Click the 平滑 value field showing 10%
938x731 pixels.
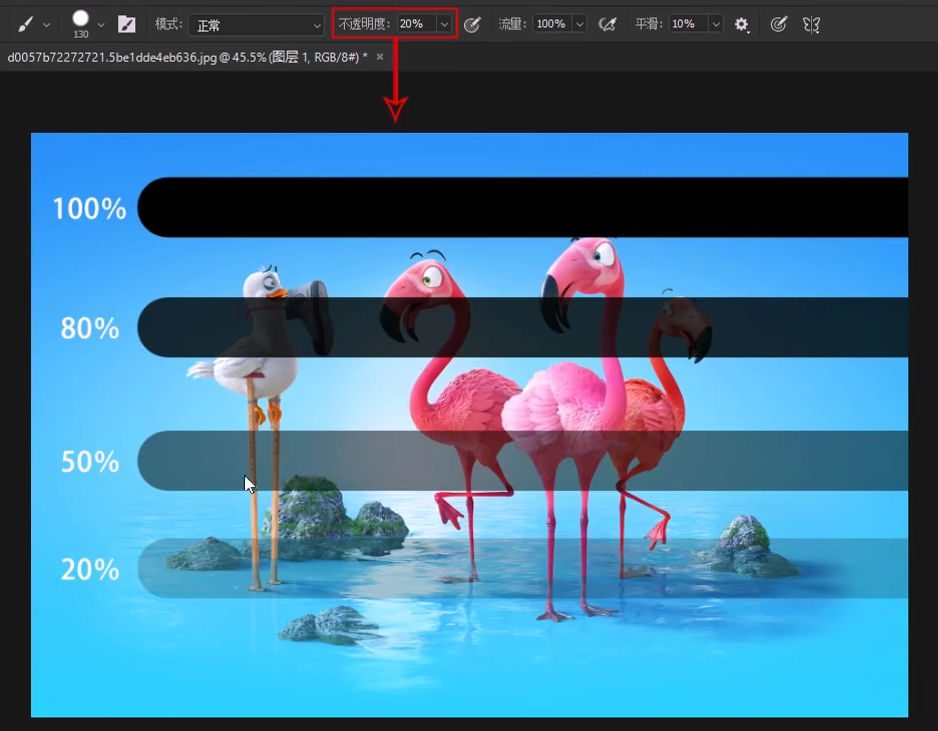(688, 24)
